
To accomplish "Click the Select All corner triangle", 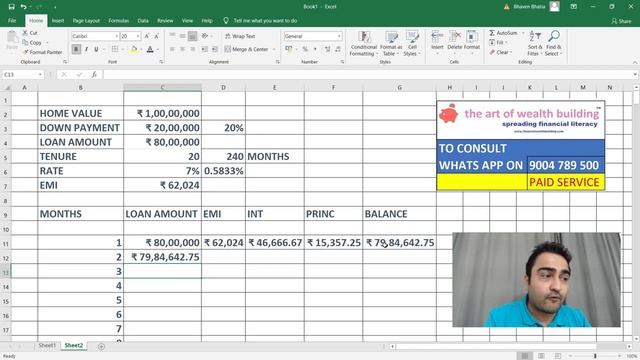I will [x=6, y=87].
